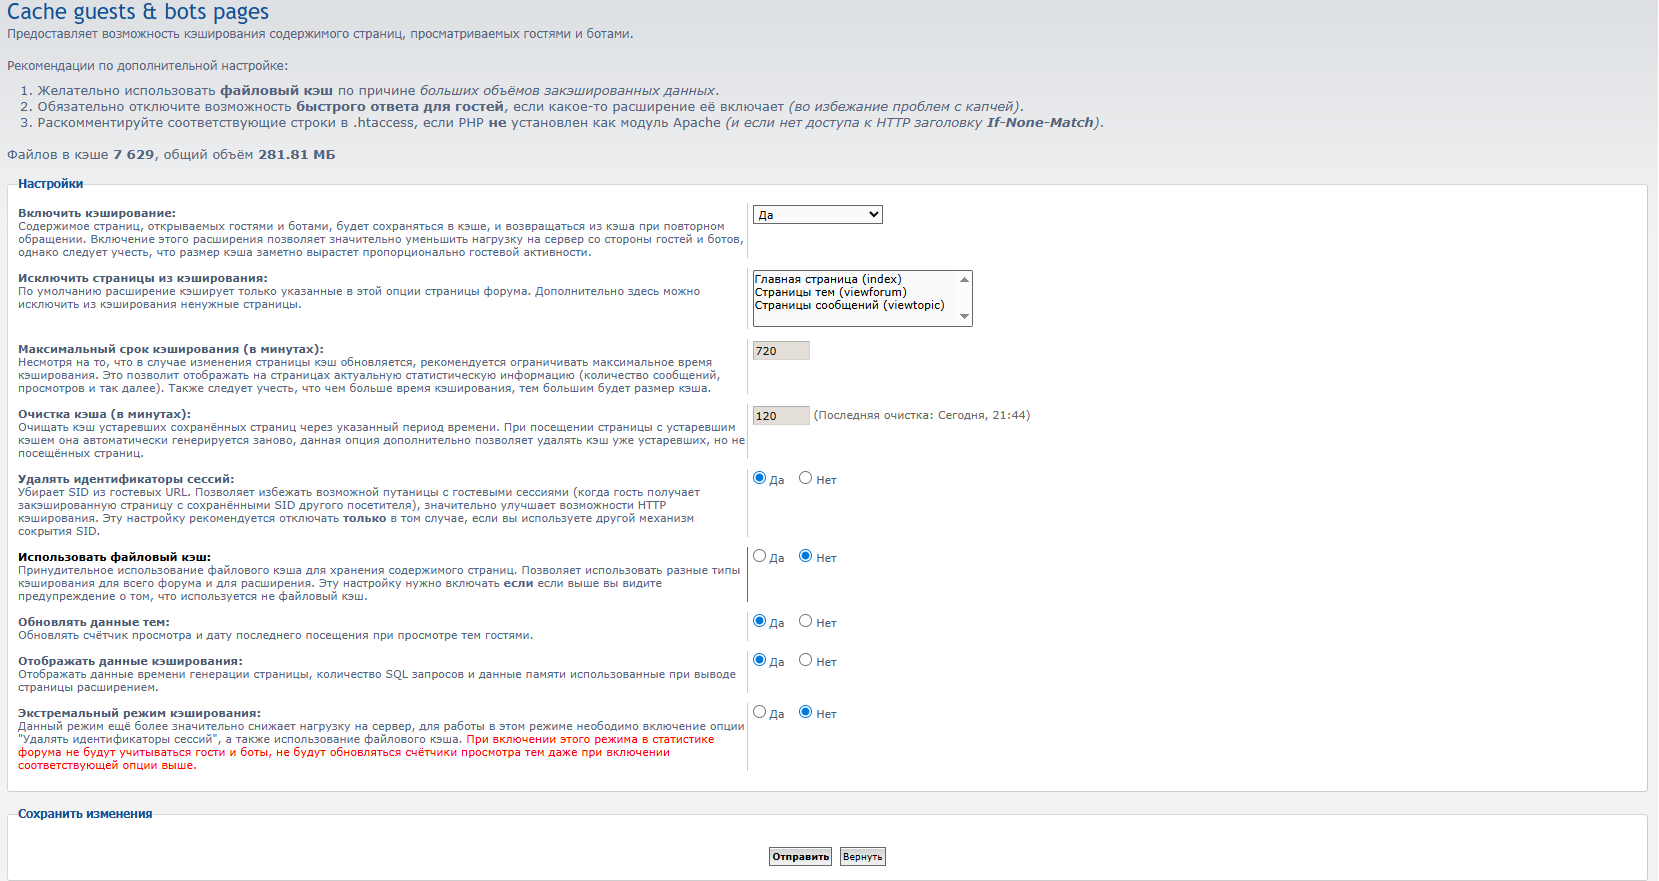Set 'Удалять идентификаторы сессий' to Нет

pos(805,479)
